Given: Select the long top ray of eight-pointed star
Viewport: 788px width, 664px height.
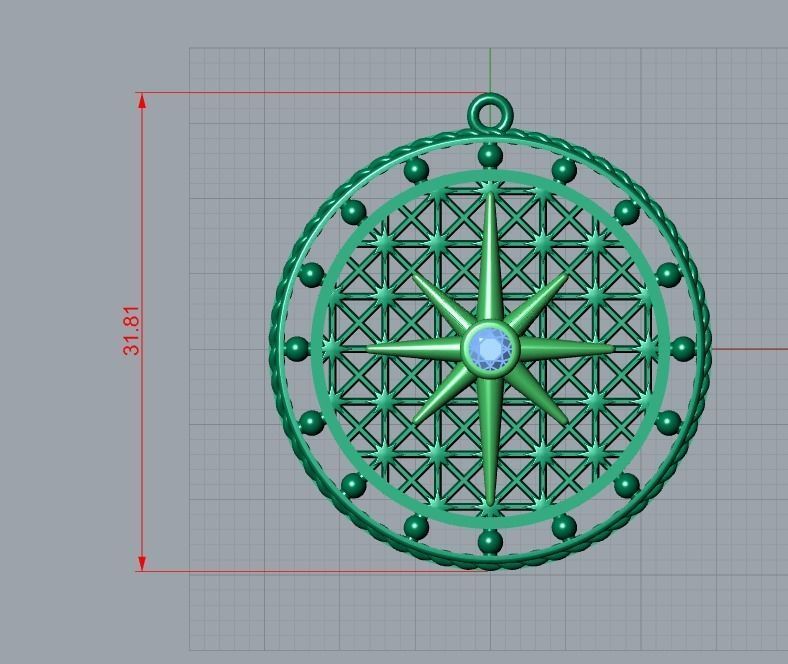Looking at the screenshot, I should coord(490,256).
